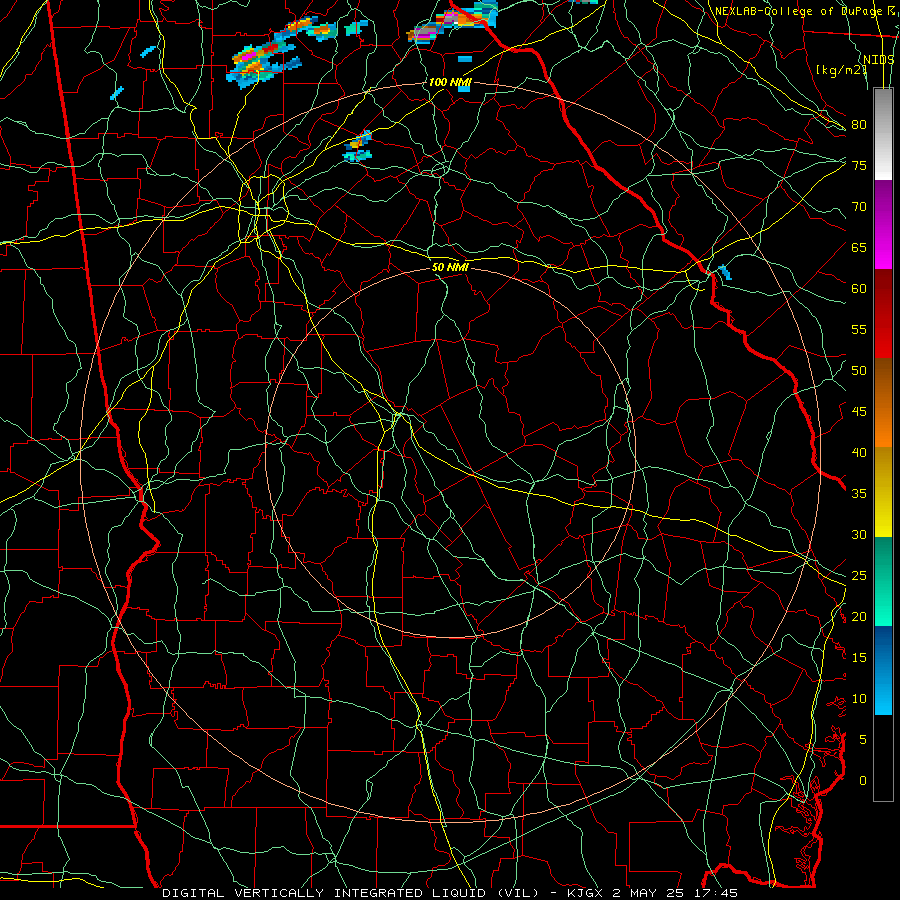Viewport: 900px width, 900px height.
Task: Click the 45 value on color scale
Action: [859, 412]
